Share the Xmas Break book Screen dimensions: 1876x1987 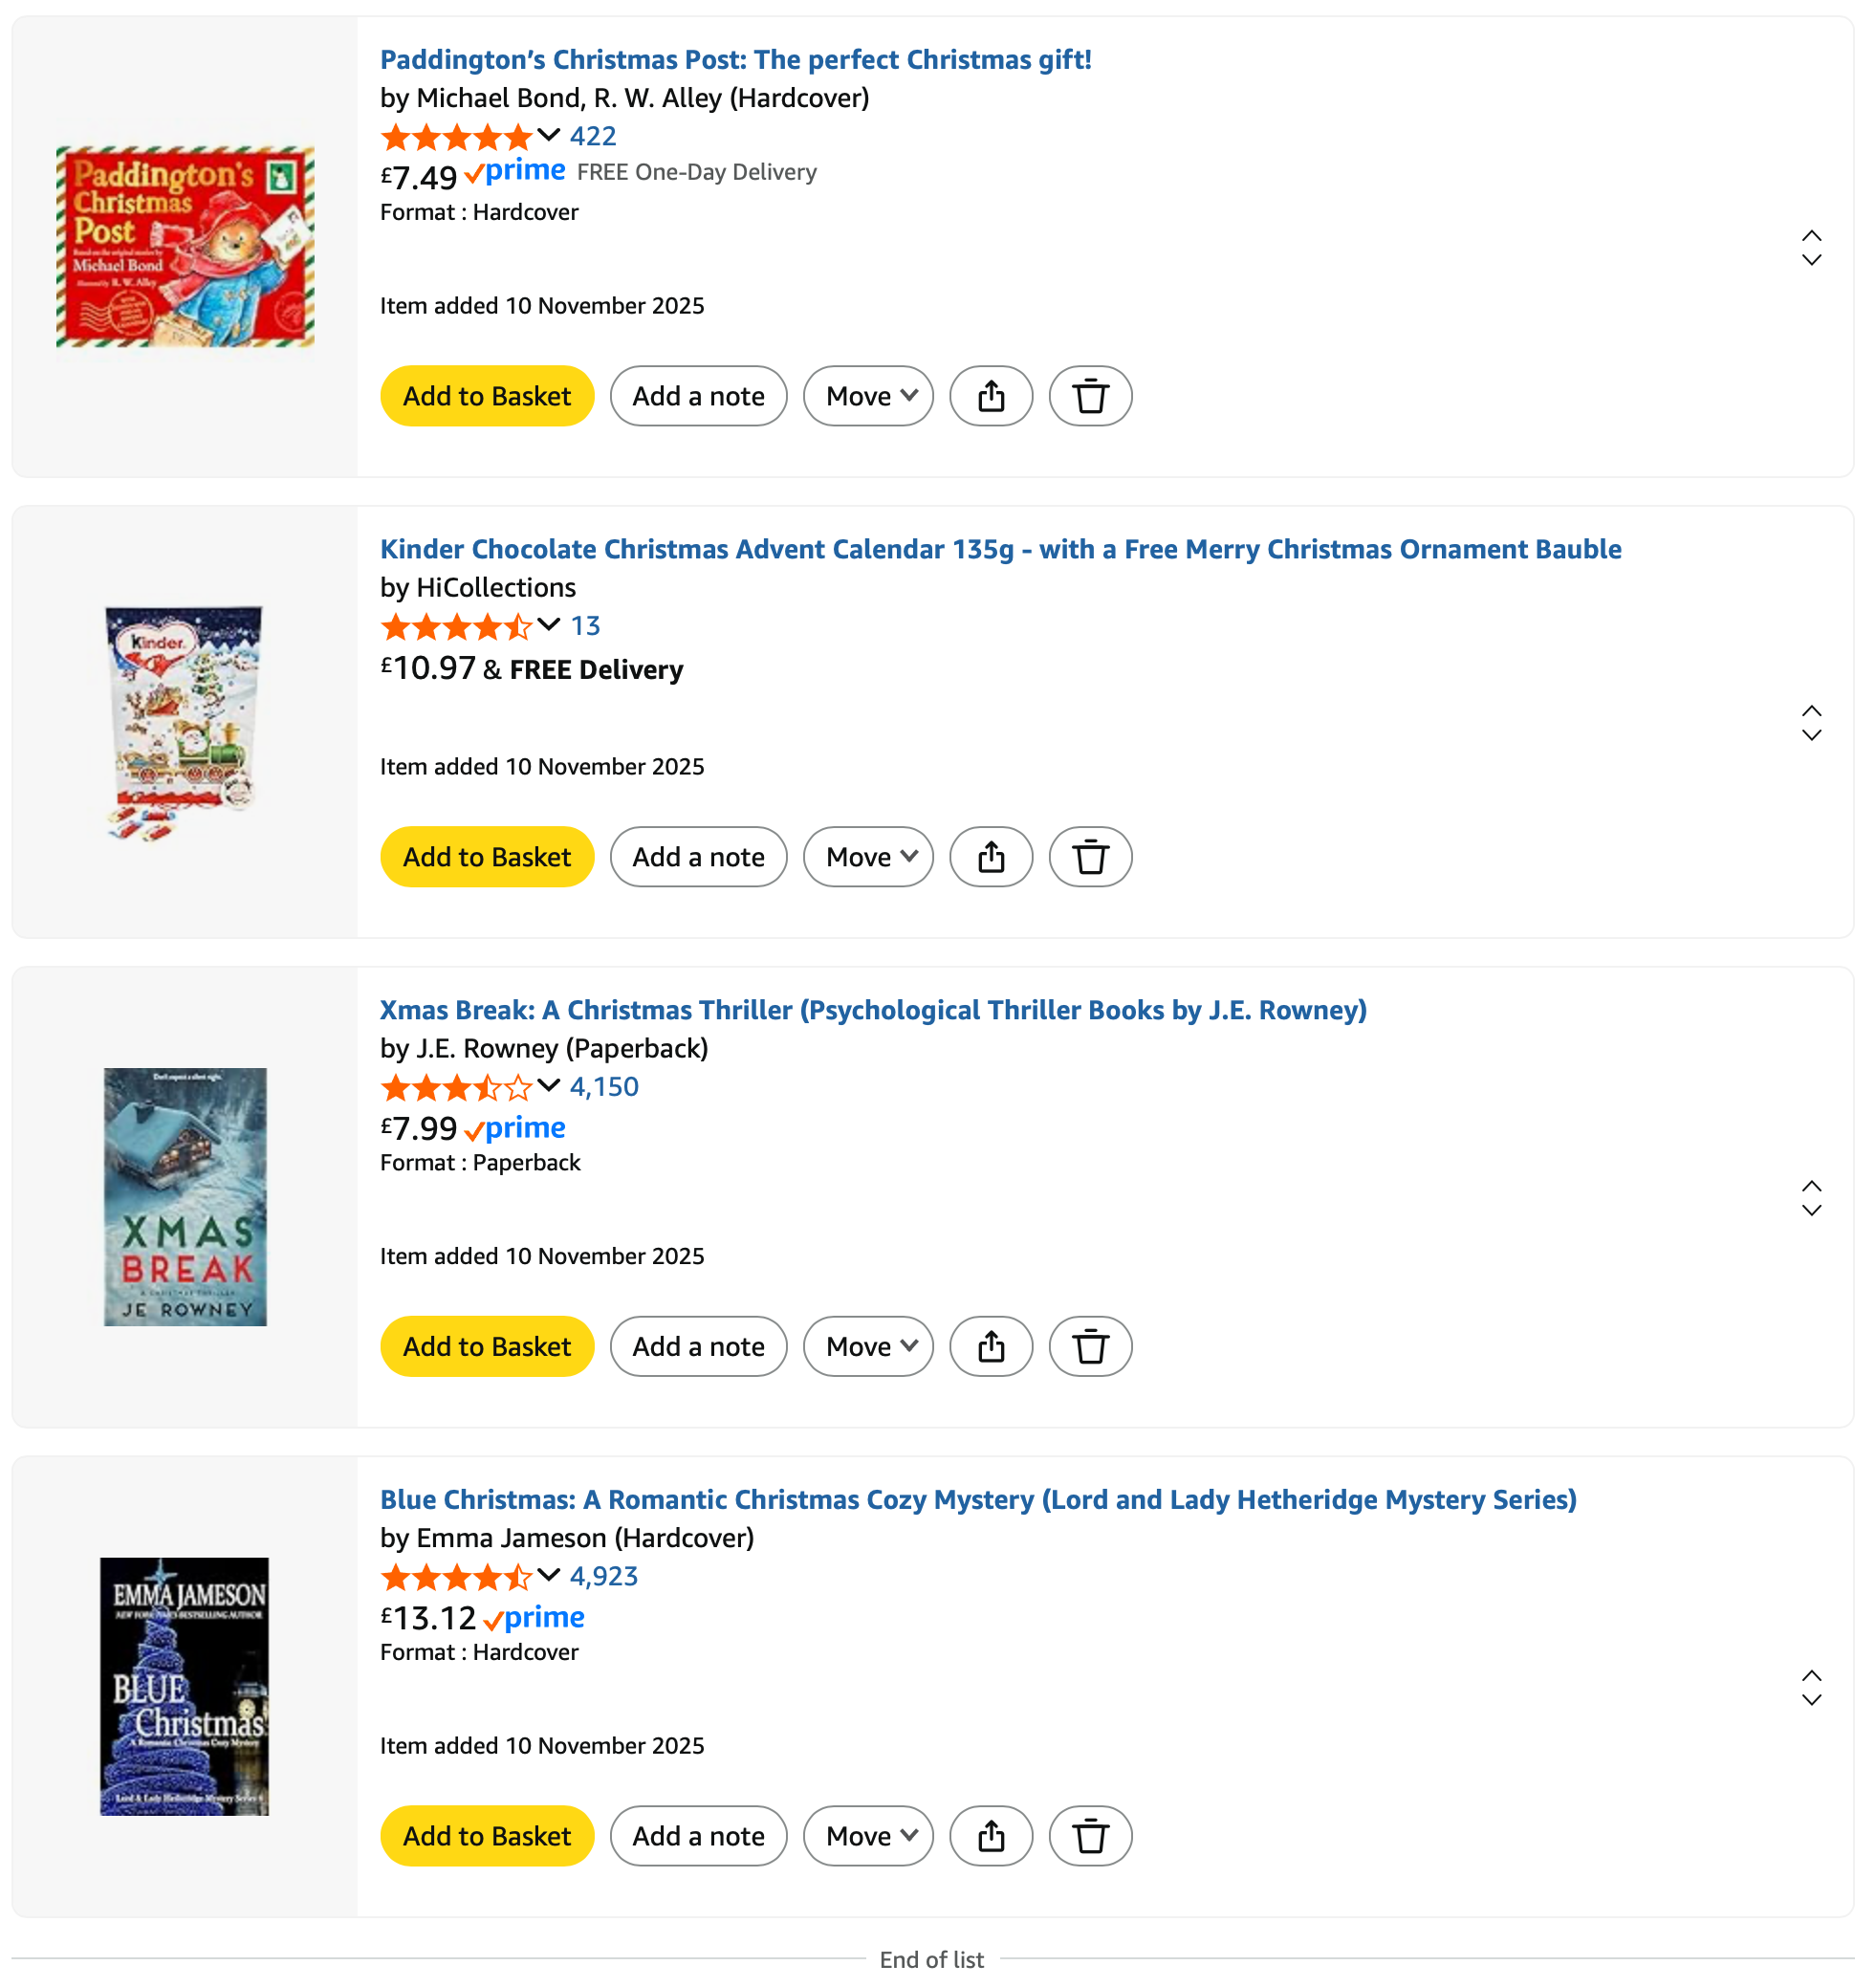[x=990, y=1346]
